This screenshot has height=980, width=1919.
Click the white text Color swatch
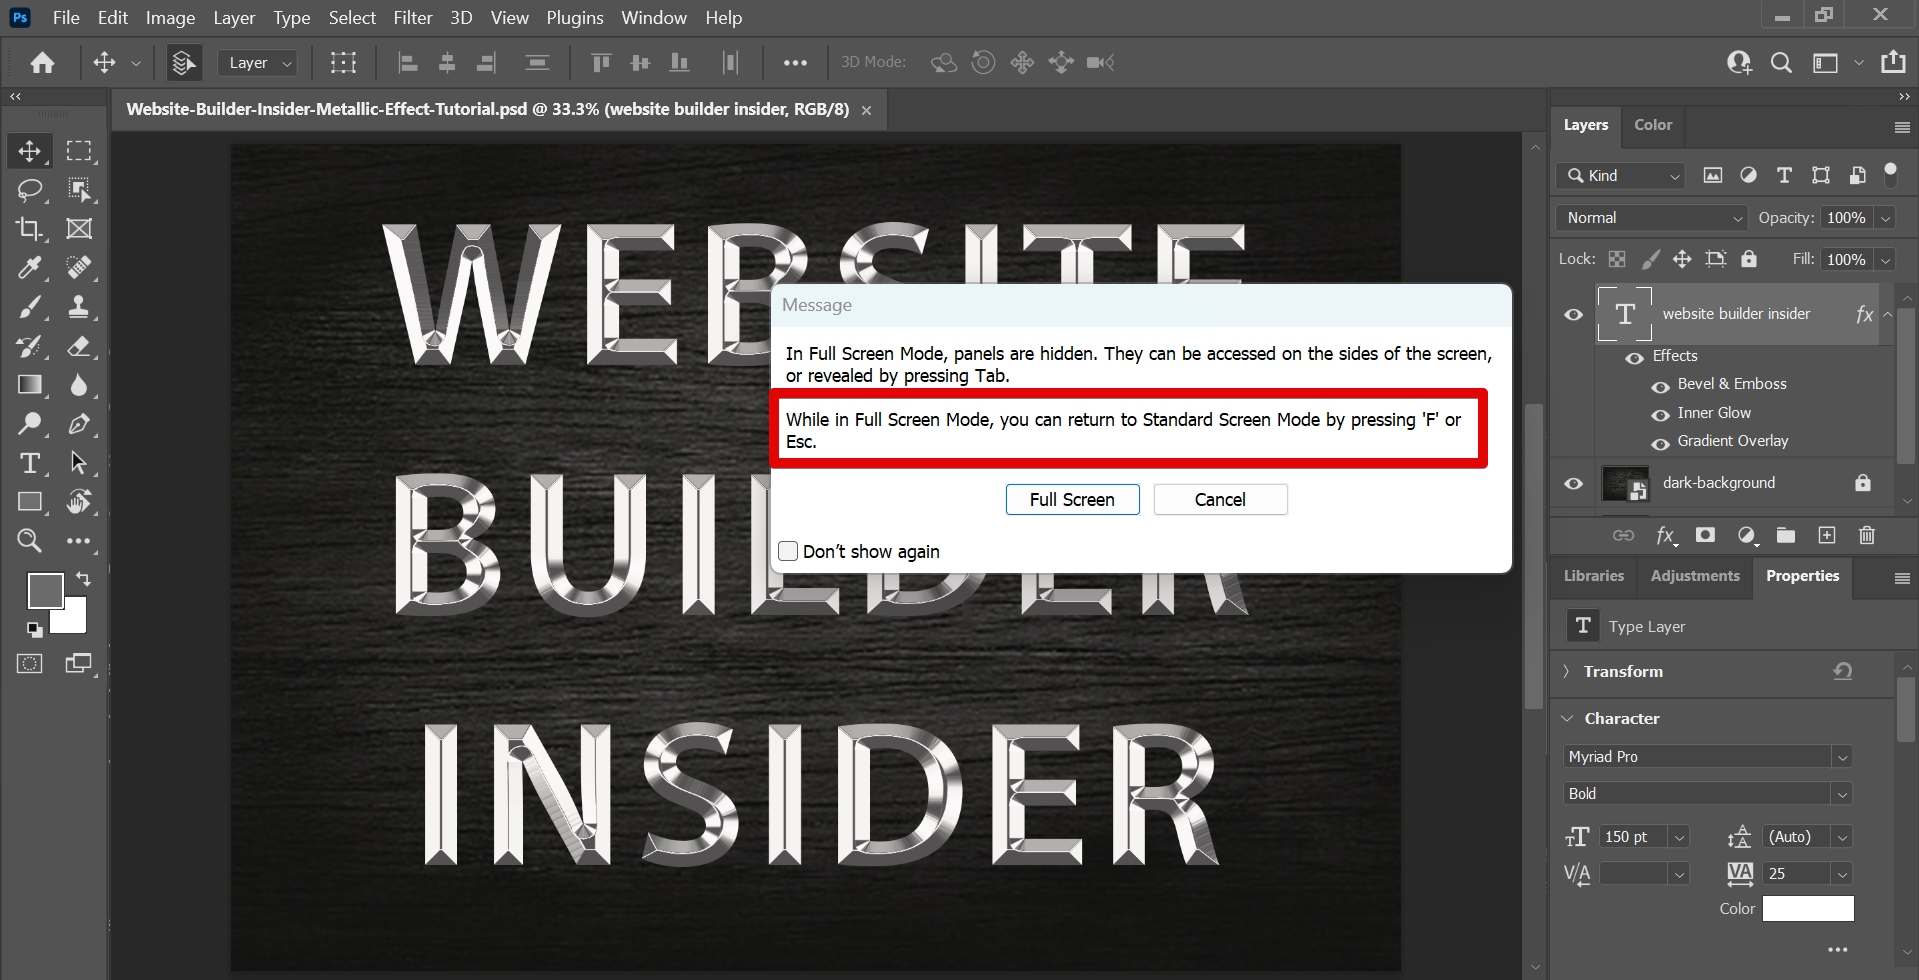[x=1807, y=908]
